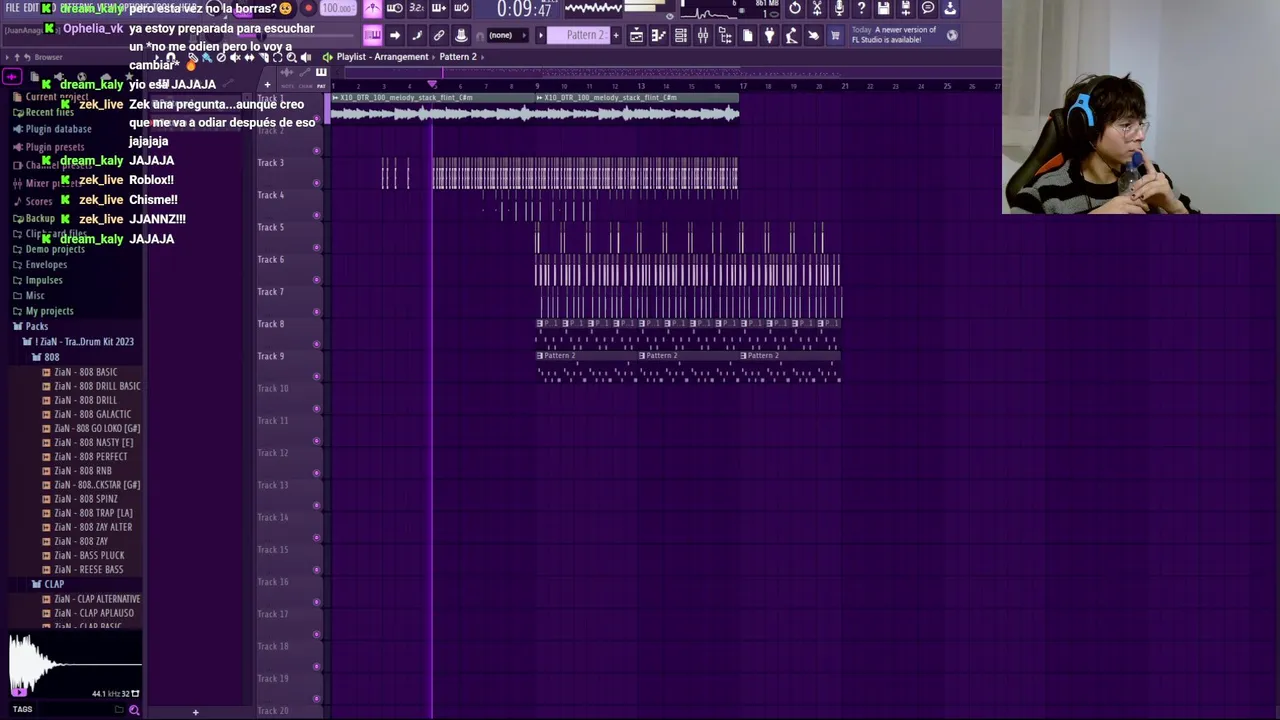The width and height of the screenshot is (1280, 720).
Task: Collapse the CLAP folder
Action: pos(48,584)
